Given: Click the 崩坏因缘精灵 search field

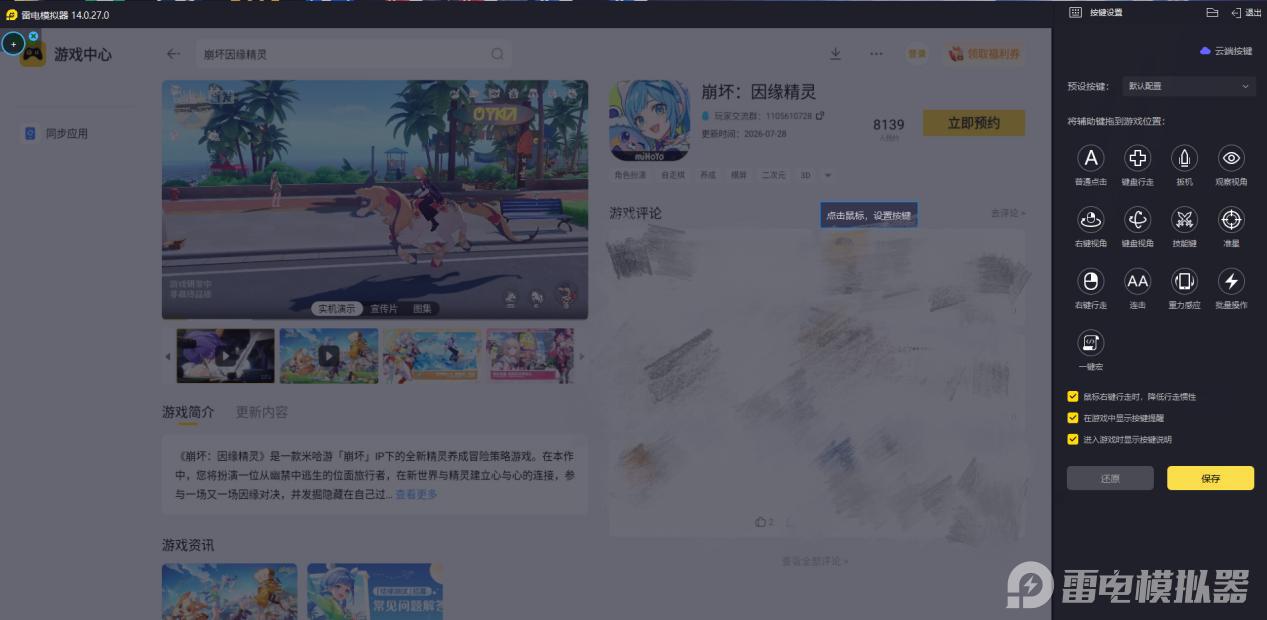Looking at the screenshot, I should click(x=354, y=54).
